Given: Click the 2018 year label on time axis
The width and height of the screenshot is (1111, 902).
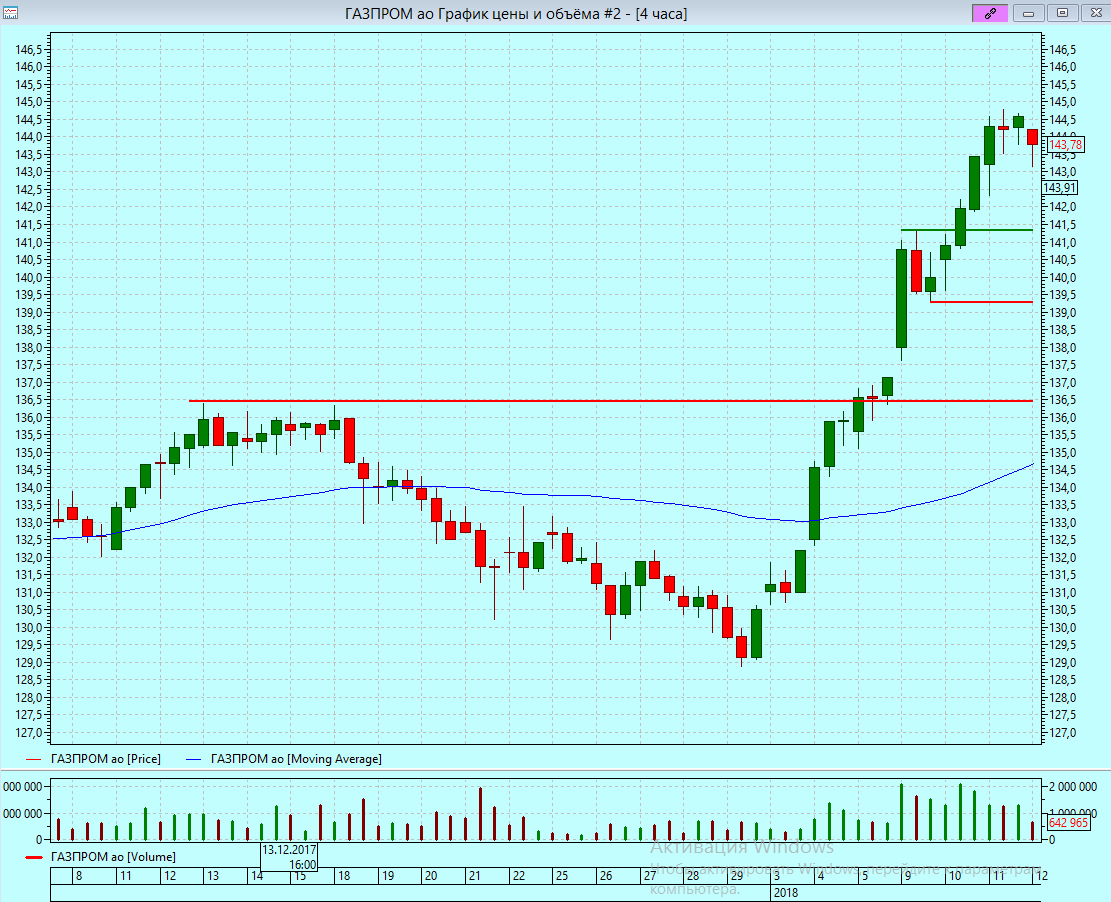Looking at the screenshot, I should pyautogui.click(x=786, y=892).
